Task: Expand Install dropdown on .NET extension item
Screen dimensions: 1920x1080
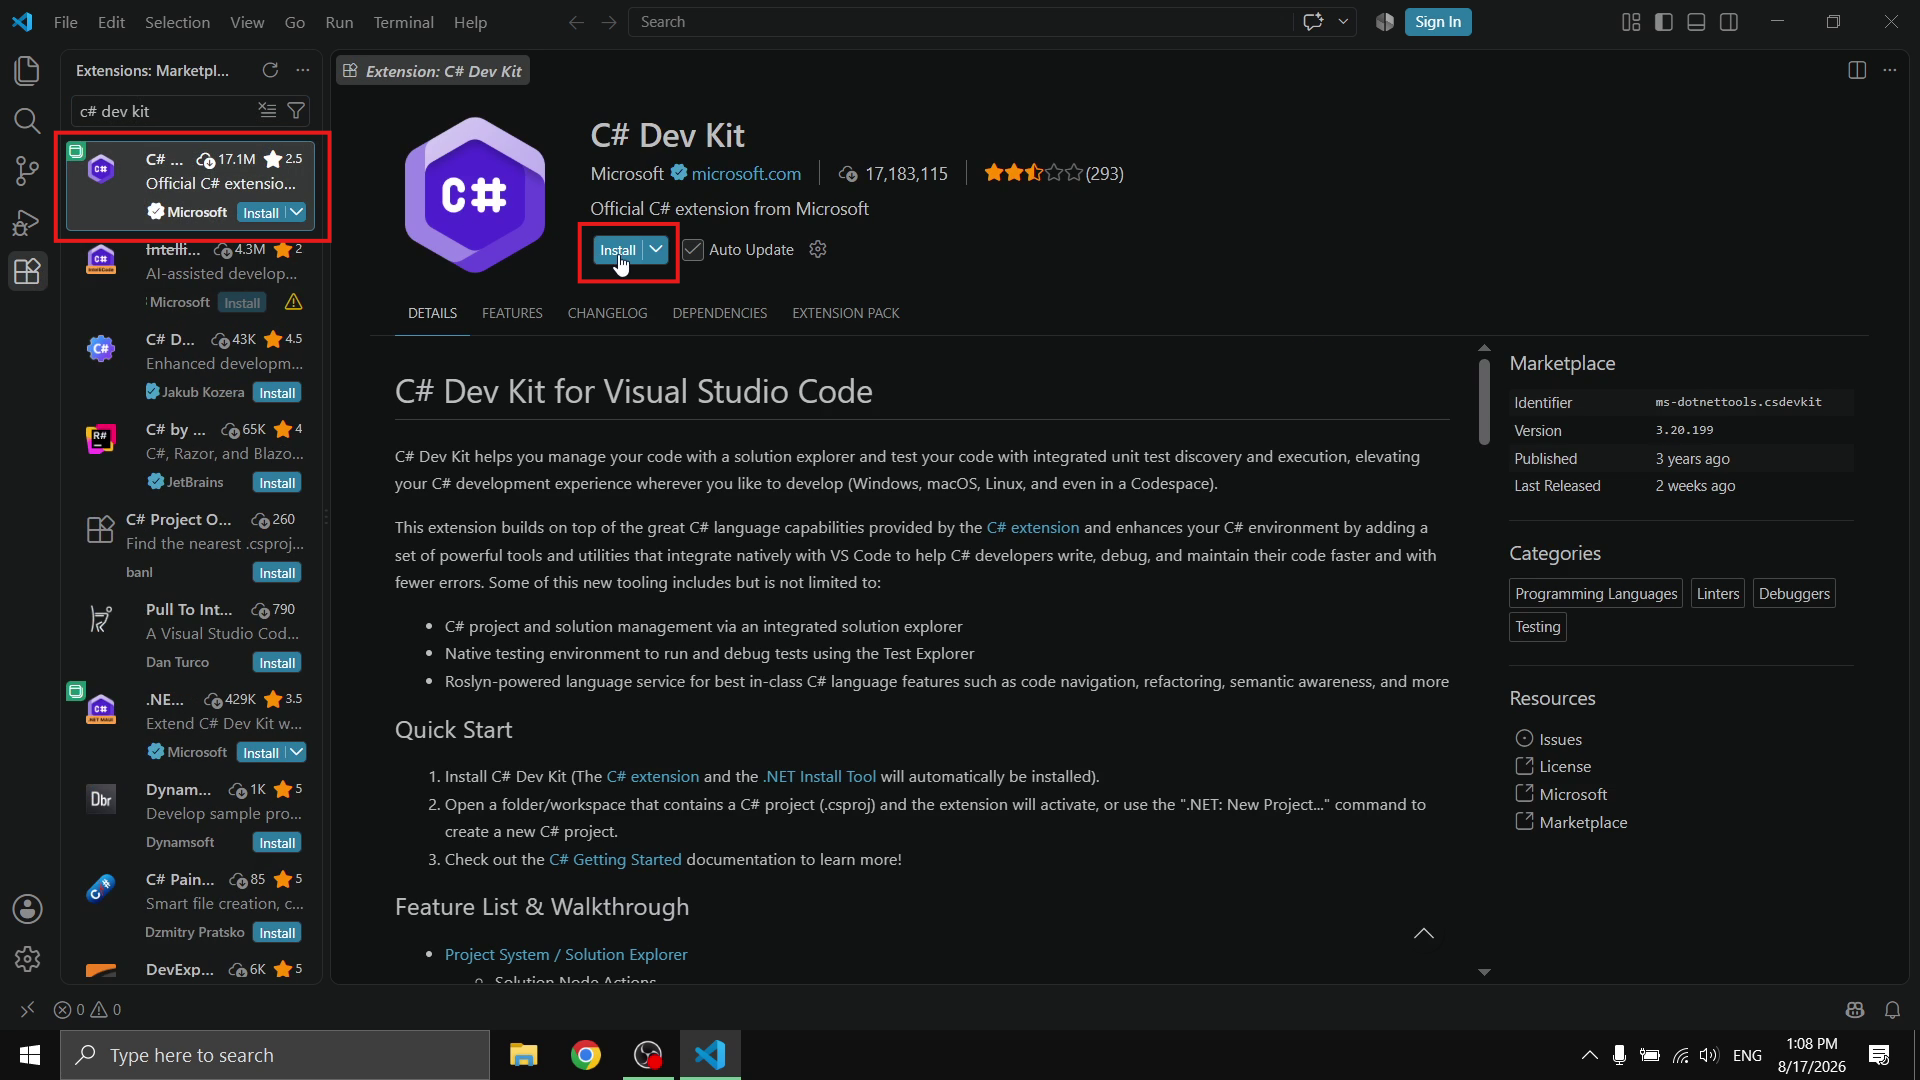Action: [x=297, y=752]
